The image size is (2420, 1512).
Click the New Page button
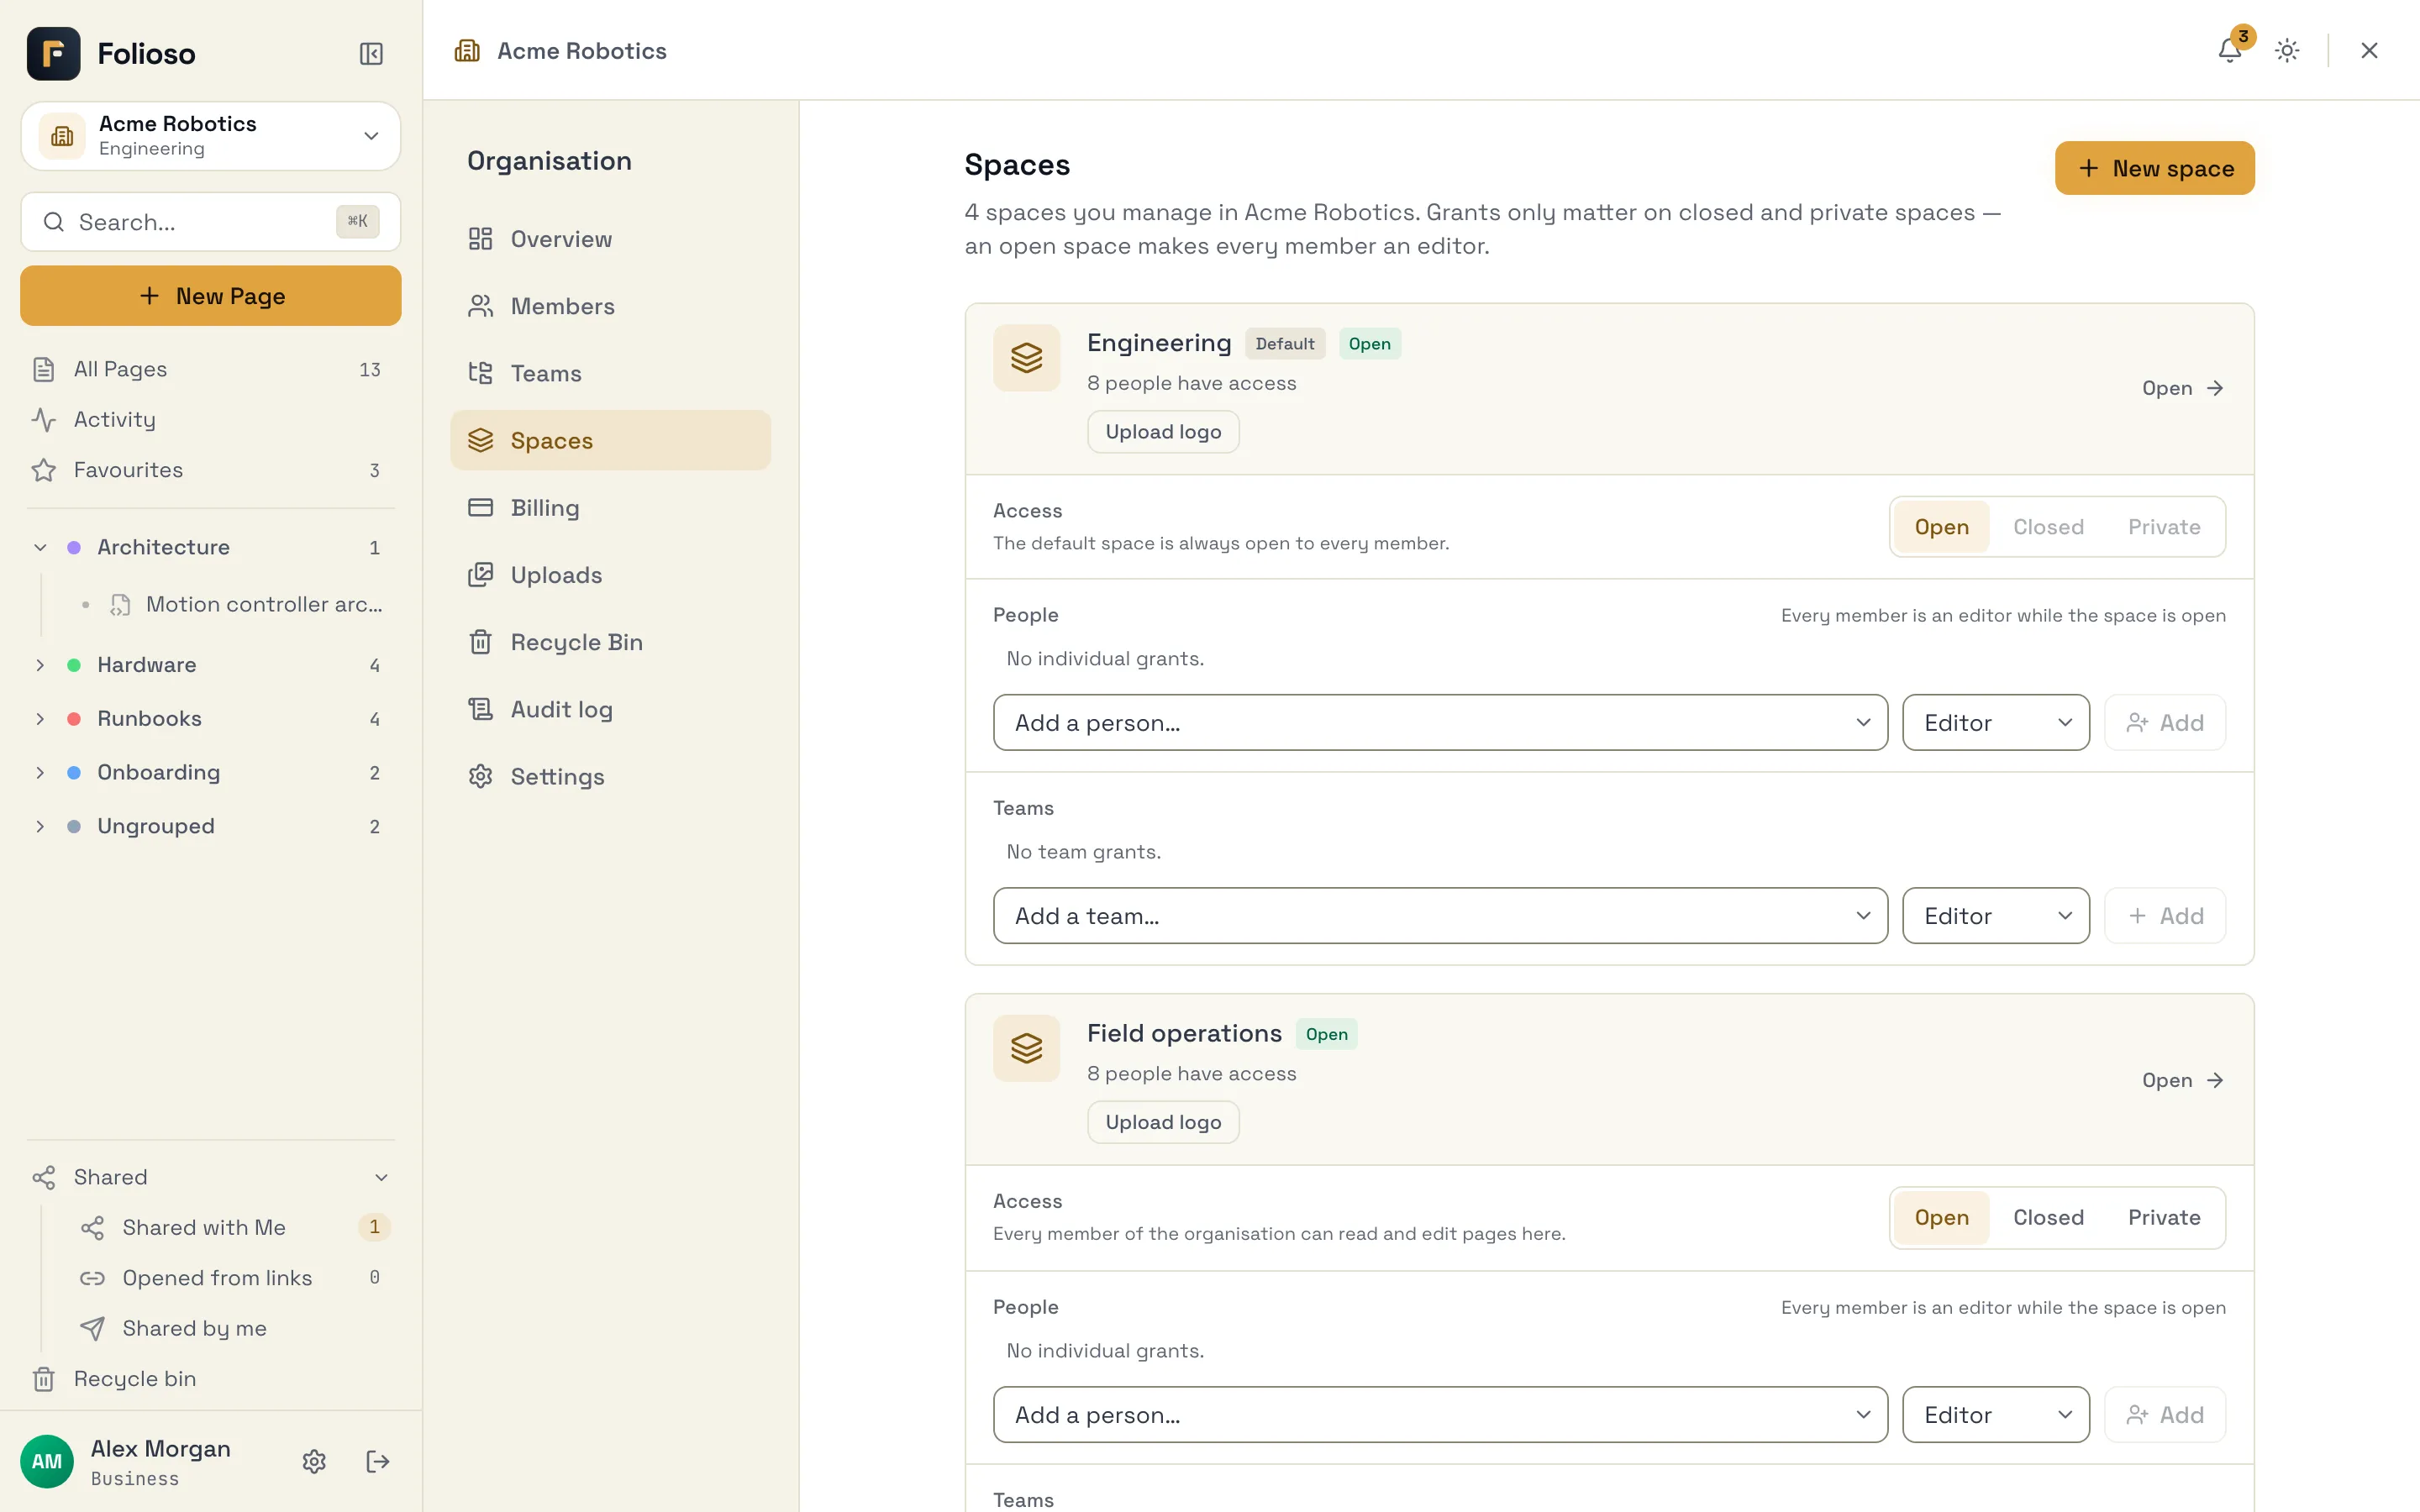click(x=211, y=296)
